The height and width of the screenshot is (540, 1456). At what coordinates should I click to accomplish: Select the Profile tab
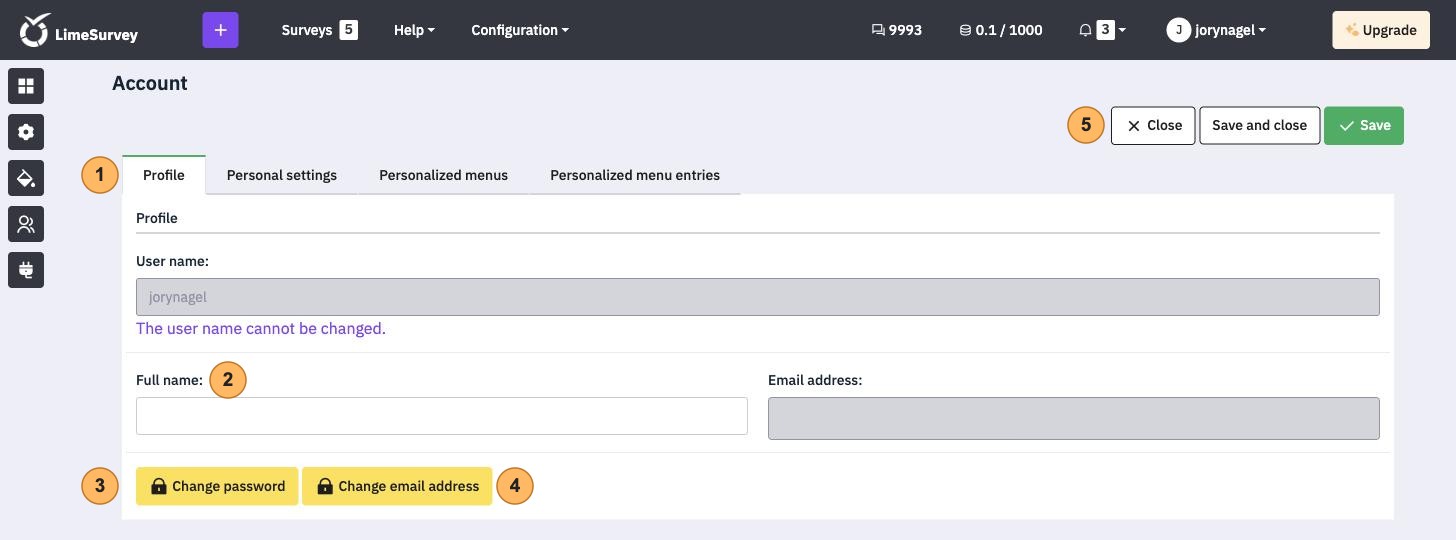click(164, 175)
